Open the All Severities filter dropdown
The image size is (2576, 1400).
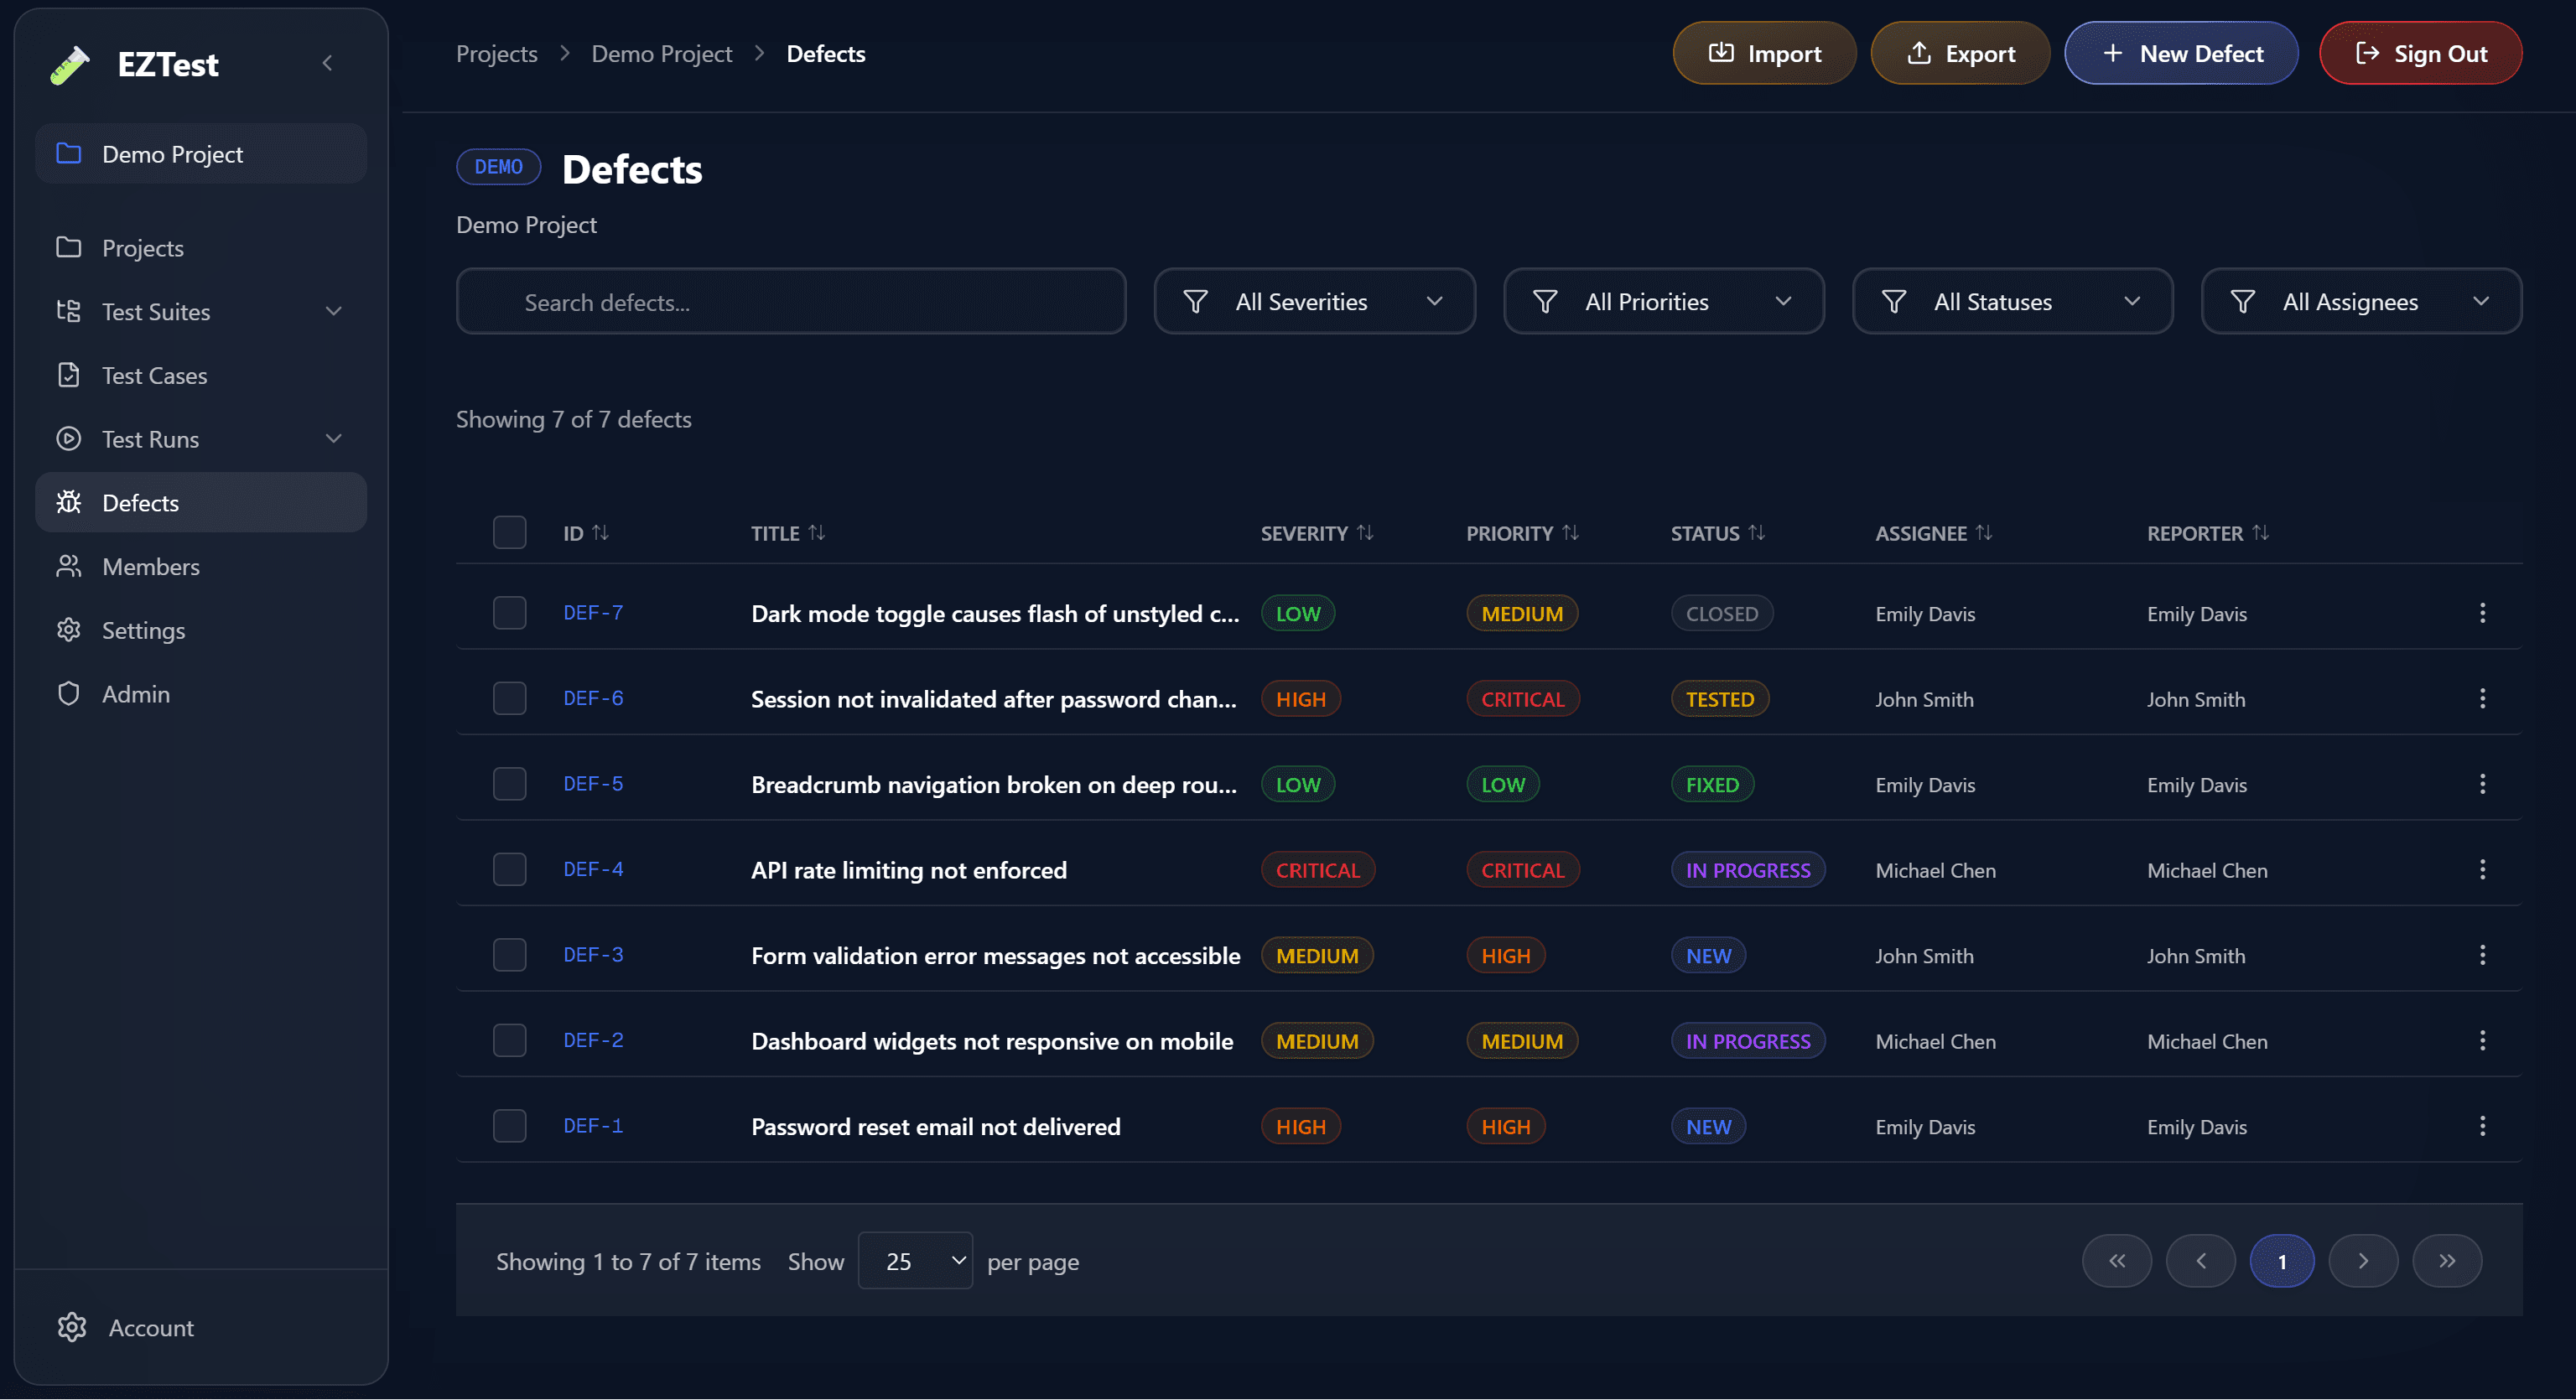[1314, 301]
